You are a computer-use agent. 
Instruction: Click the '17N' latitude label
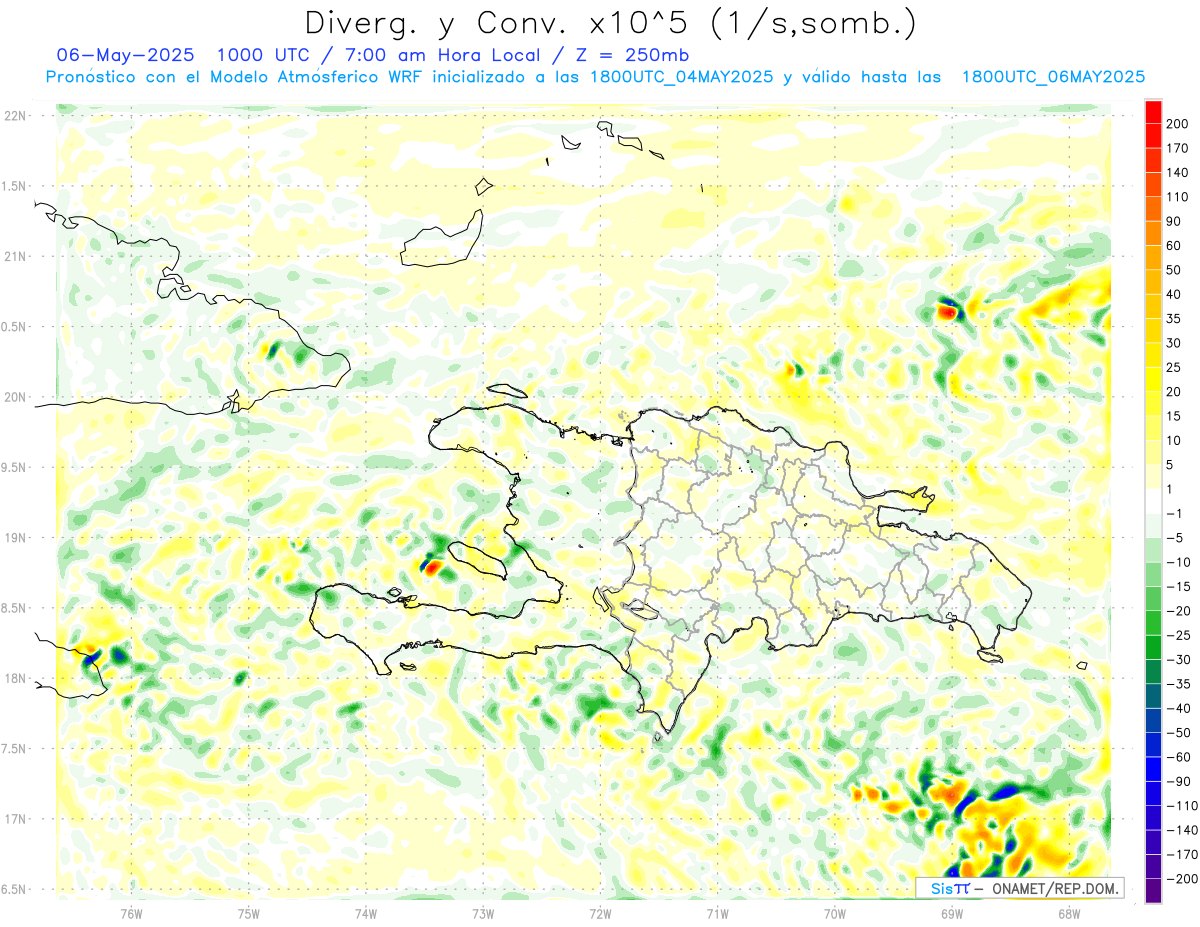(14, 819)
